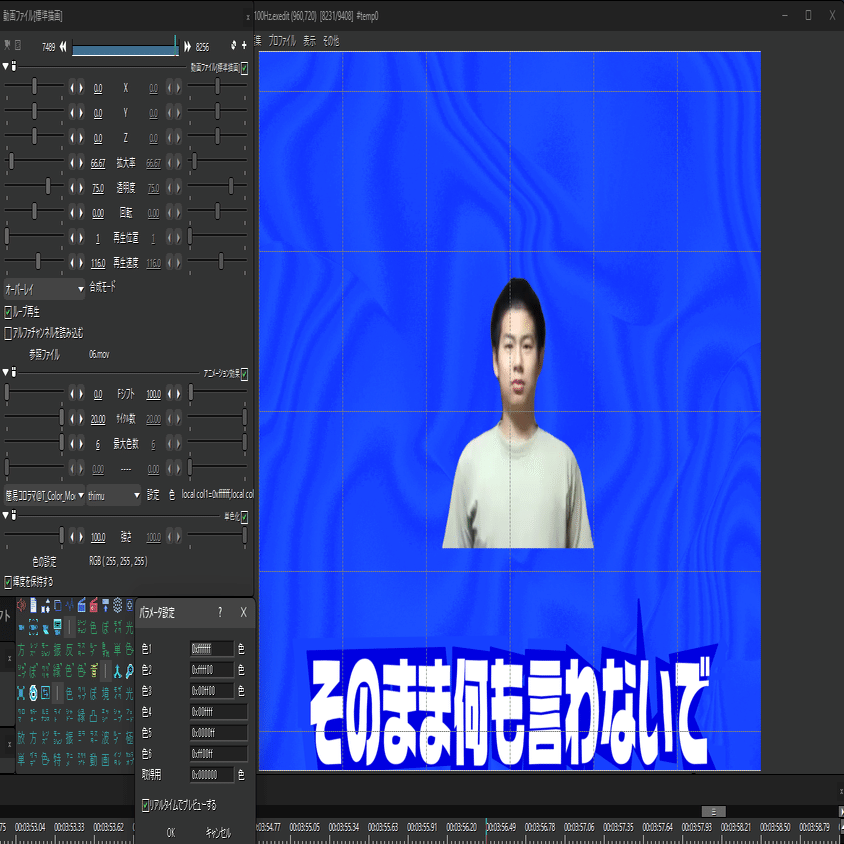The width and height of the screenshot is (844, 844).
Task: Select the 極 effect icon in palette
Action: point(130,737)
